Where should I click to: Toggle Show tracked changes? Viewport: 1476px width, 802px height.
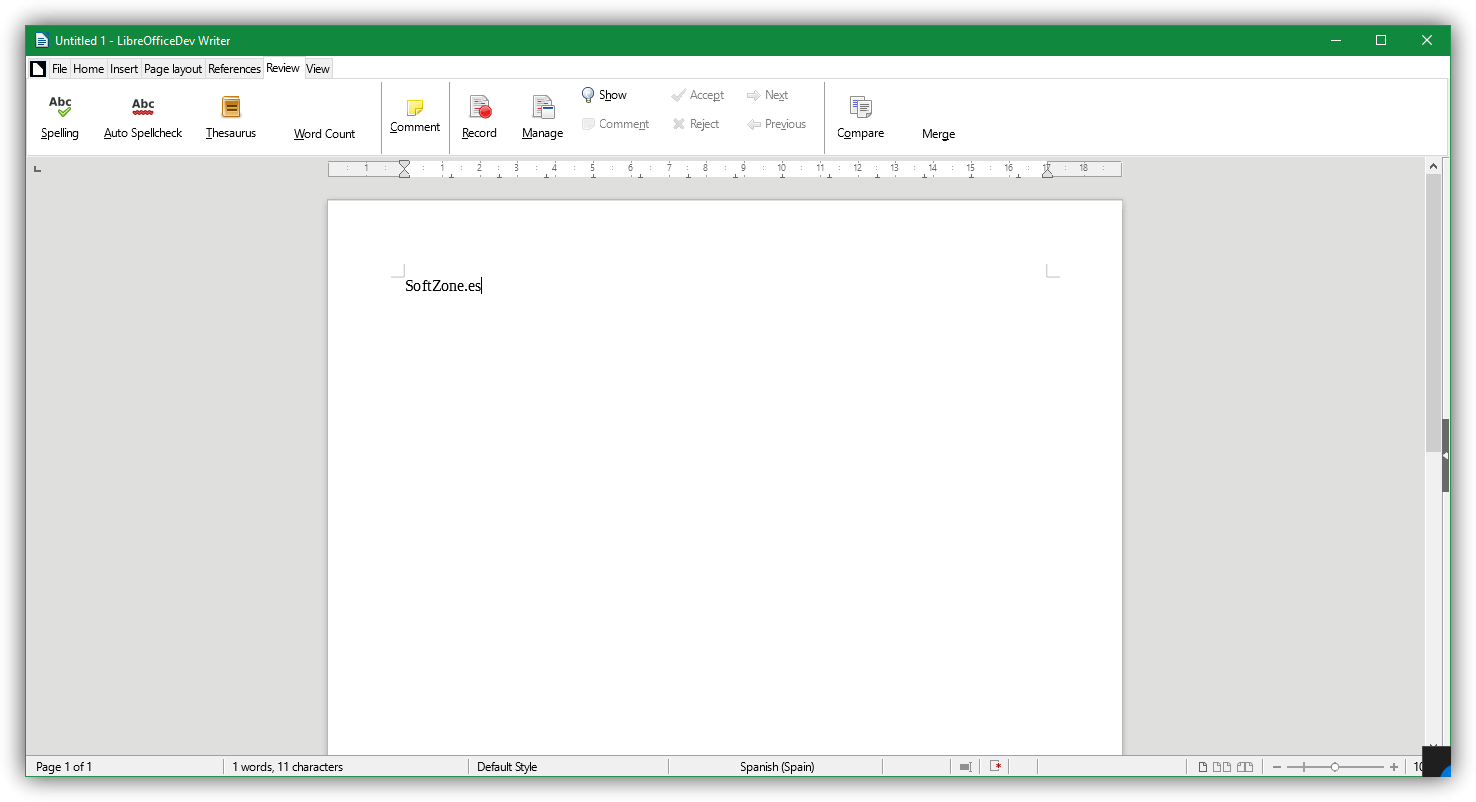click(x=604, y=95)
